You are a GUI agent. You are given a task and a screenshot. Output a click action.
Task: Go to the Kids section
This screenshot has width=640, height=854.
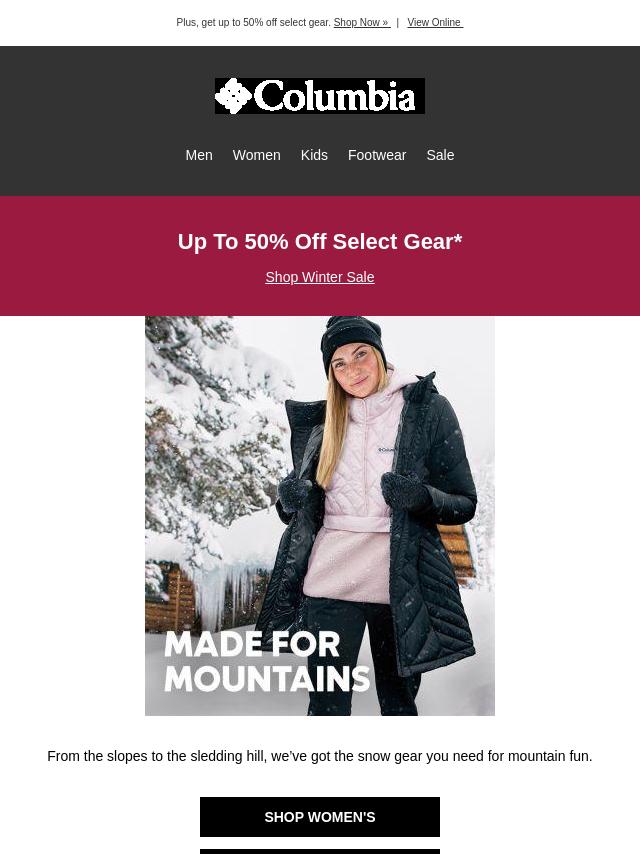pos(314,155)
